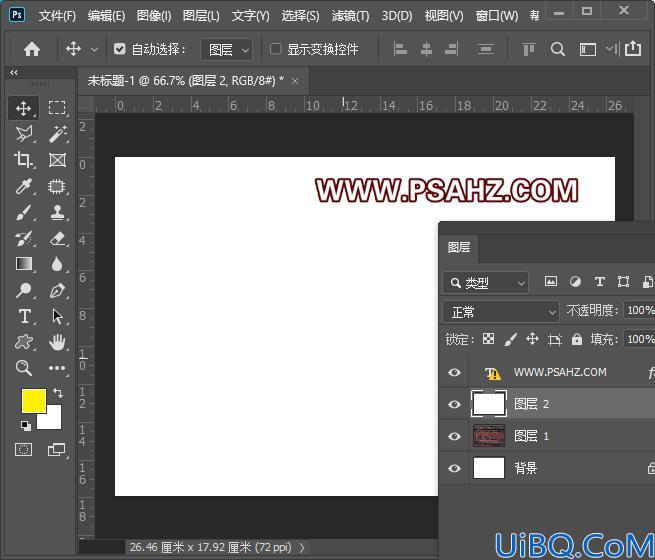Open the Edit Toolbar three-dots button
This screenshot has height=560, width=655.
pyautogui.click(x=57, y=368)
